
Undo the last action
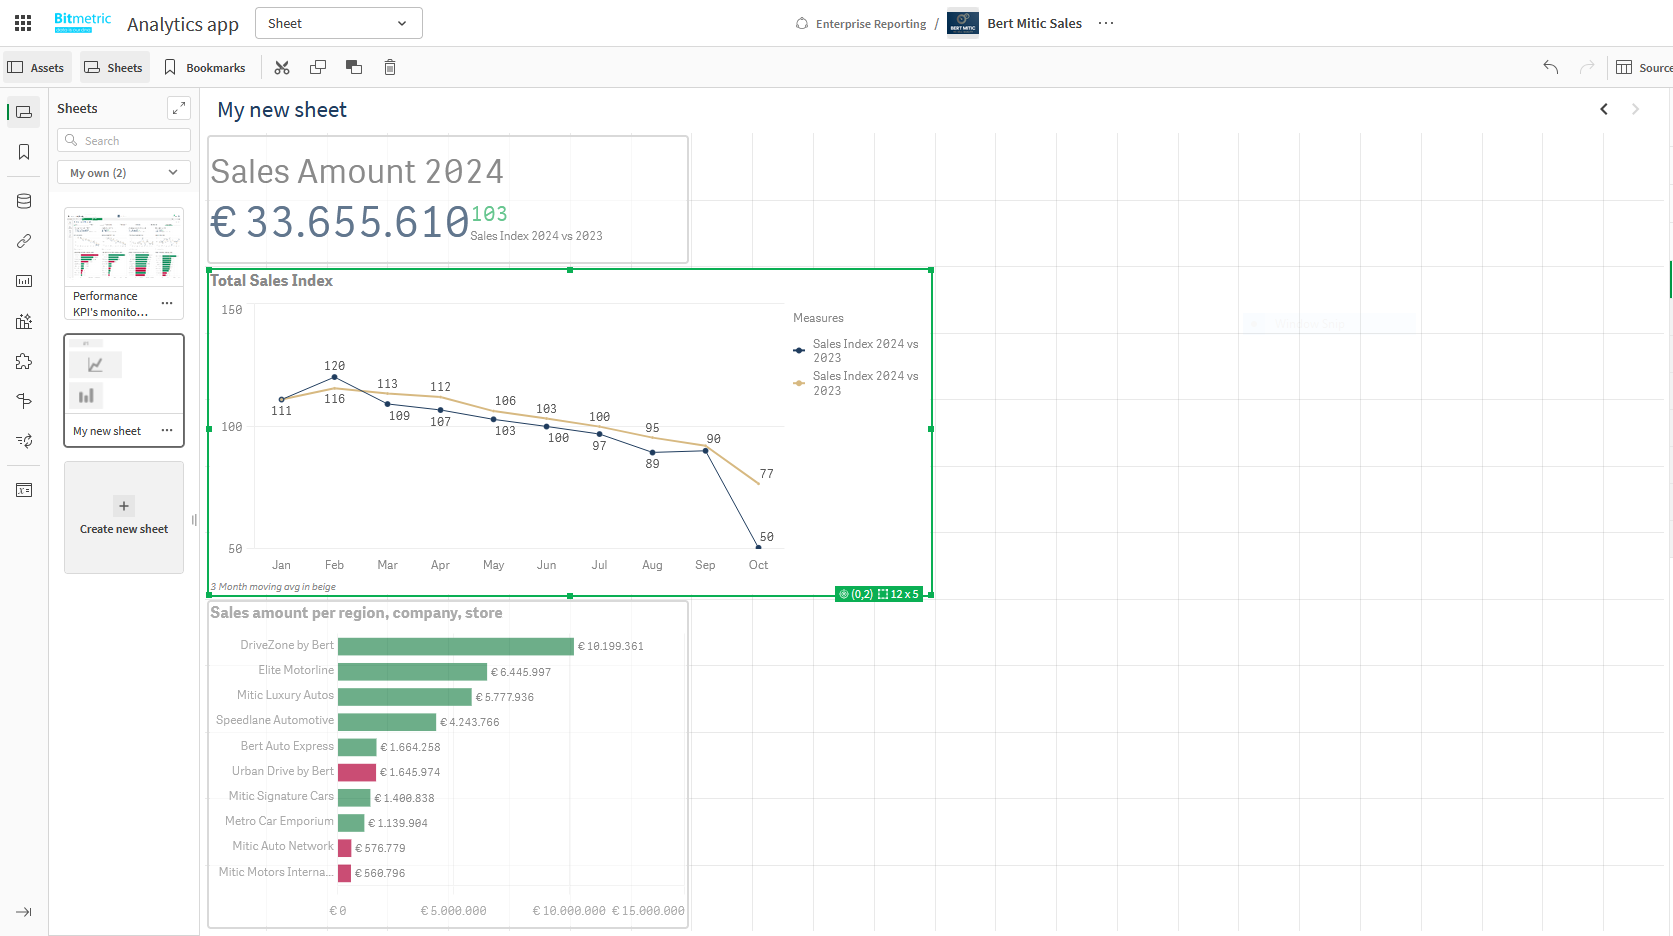coord(1551,67)
